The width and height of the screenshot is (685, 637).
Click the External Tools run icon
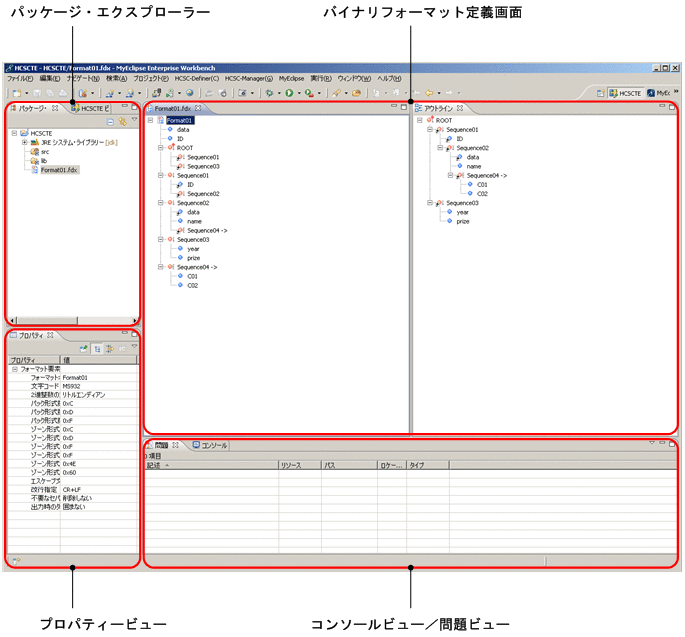coord(309,93)
